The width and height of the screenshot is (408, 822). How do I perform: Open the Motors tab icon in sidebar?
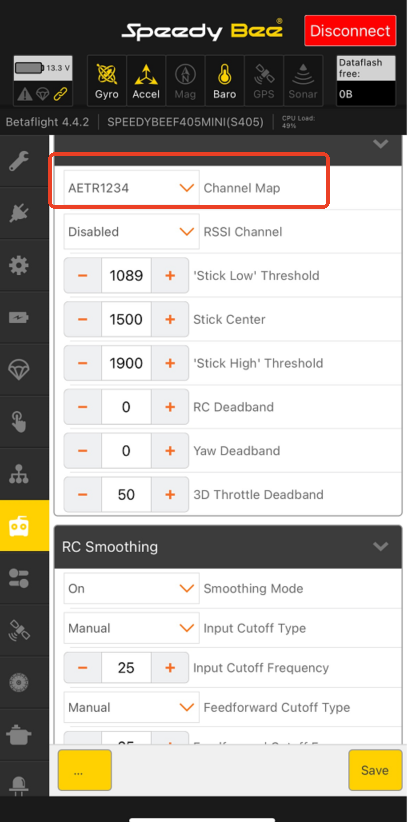point(19,682)
